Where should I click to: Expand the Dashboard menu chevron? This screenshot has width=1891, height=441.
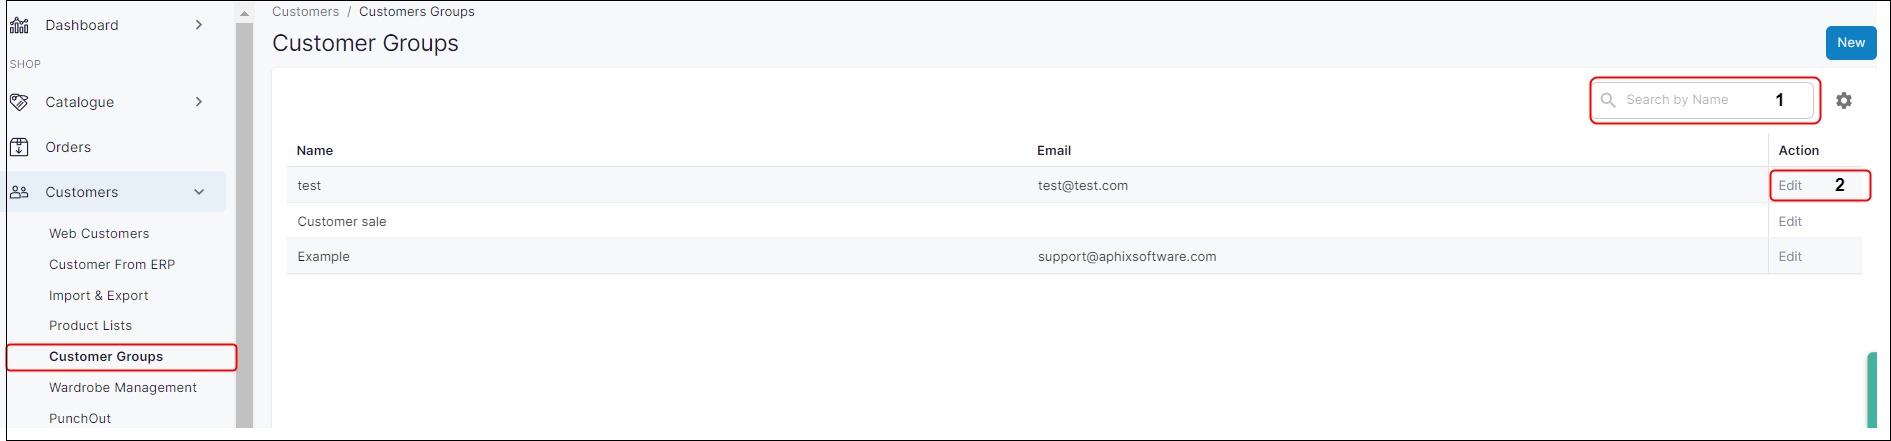(199, 25)
